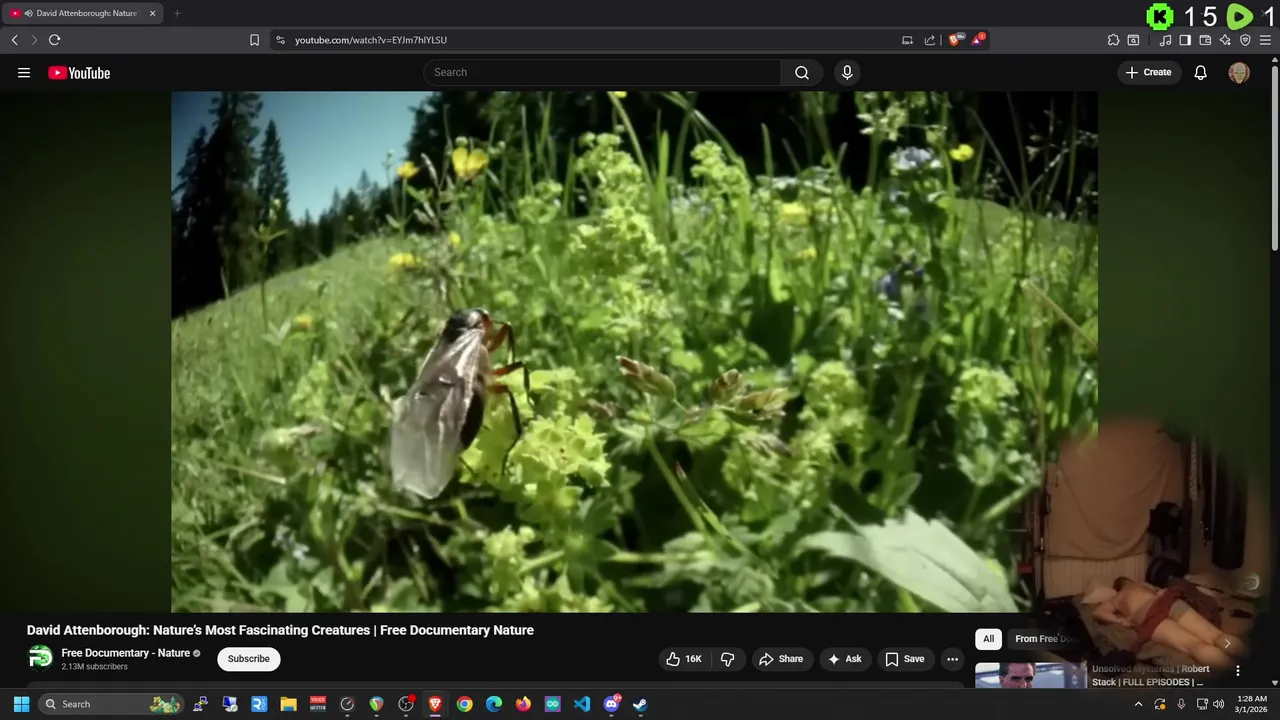Open Visual Studio Code from the taskbar

tap(582, 704)
